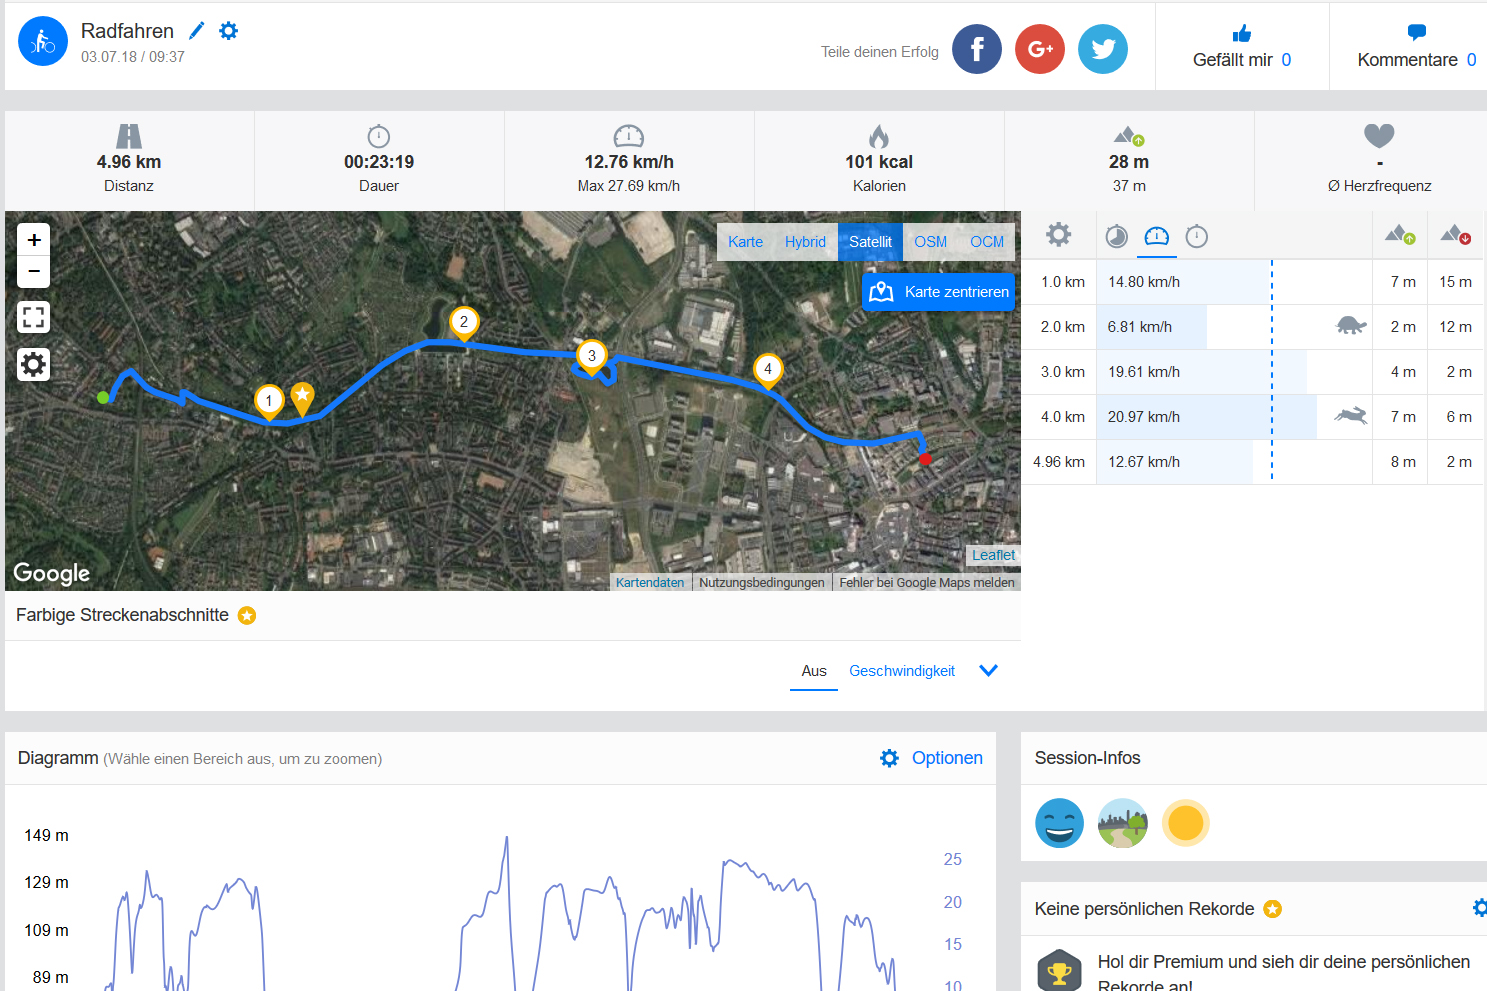Show pace column in splits table
This screenshot has width=1487, height=991.
tap(1116, 237)
